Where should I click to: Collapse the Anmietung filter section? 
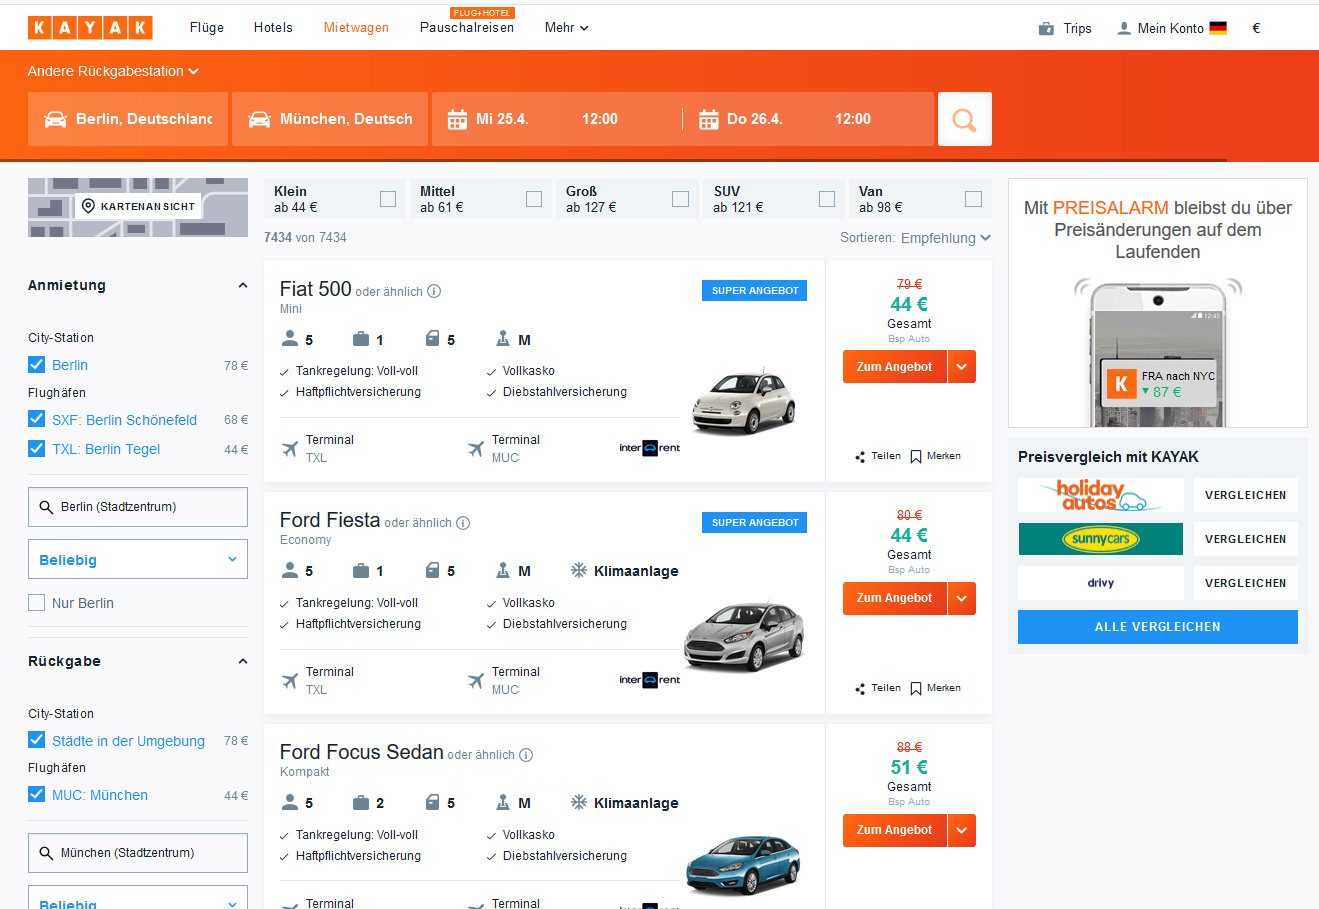coord(242,286)
